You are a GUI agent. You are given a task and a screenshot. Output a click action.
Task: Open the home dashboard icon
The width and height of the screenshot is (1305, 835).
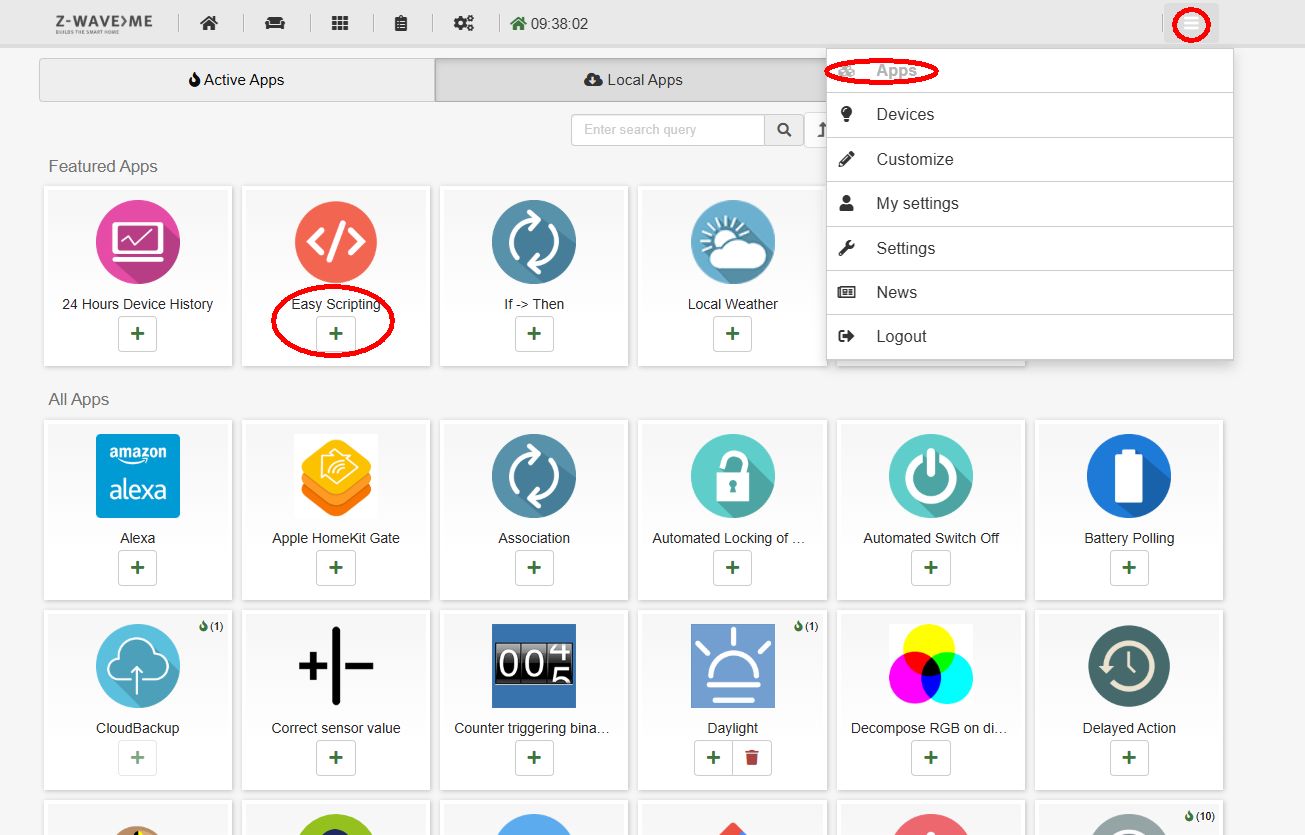209,23
